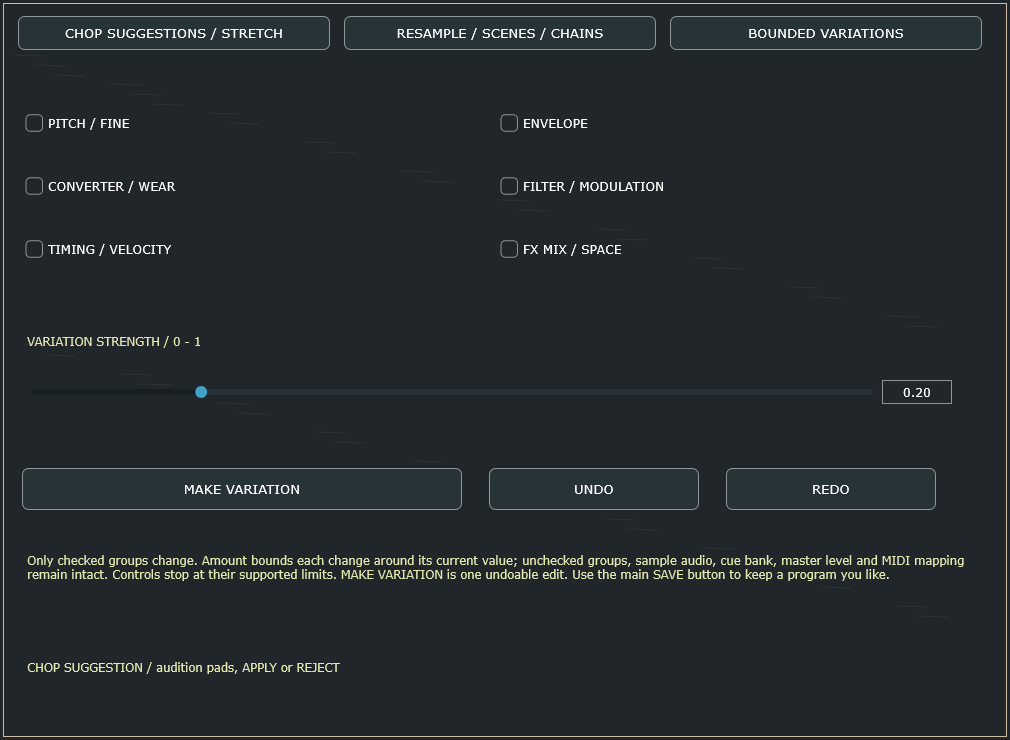1010x740 pixels.
Task: Click the Variation Strength slider handle
Action: pyautogui.click(x=201, y=392)
